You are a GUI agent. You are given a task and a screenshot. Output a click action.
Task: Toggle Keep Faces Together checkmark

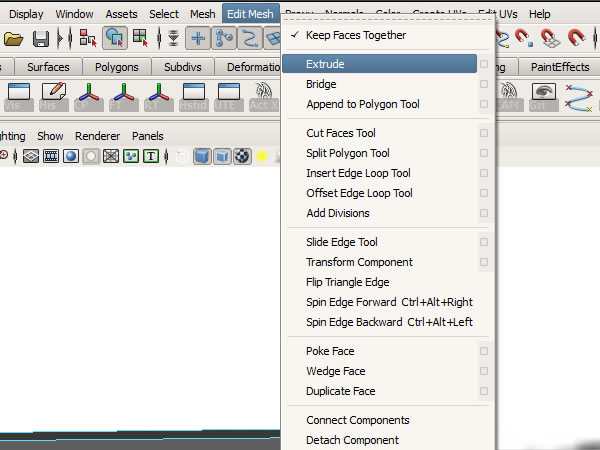tap(295, 35)
